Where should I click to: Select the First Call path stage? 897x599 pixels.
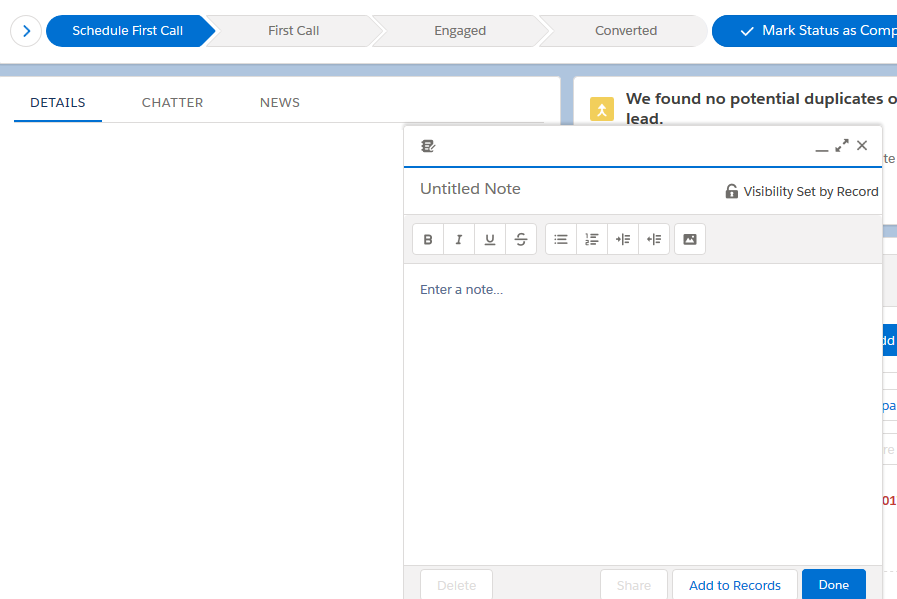click(294, 31)
